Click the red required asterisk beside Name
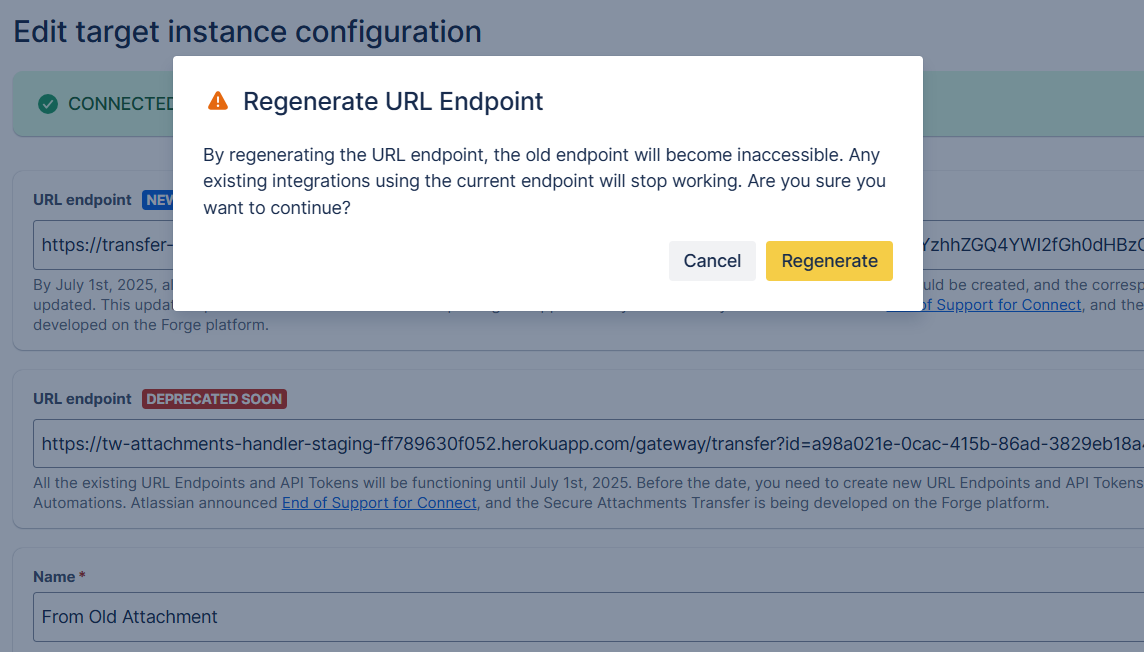 coord(82,576)
